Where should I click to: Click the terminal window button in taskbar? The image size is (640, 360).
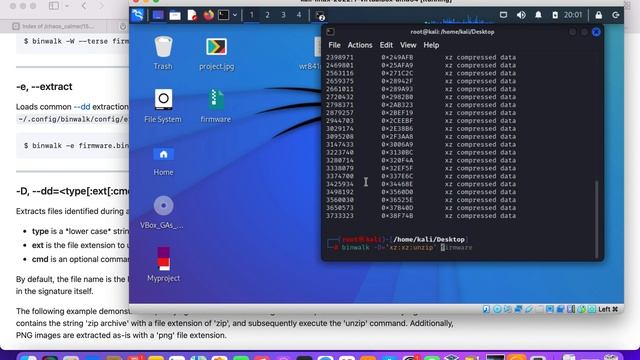tap(320, 16)
